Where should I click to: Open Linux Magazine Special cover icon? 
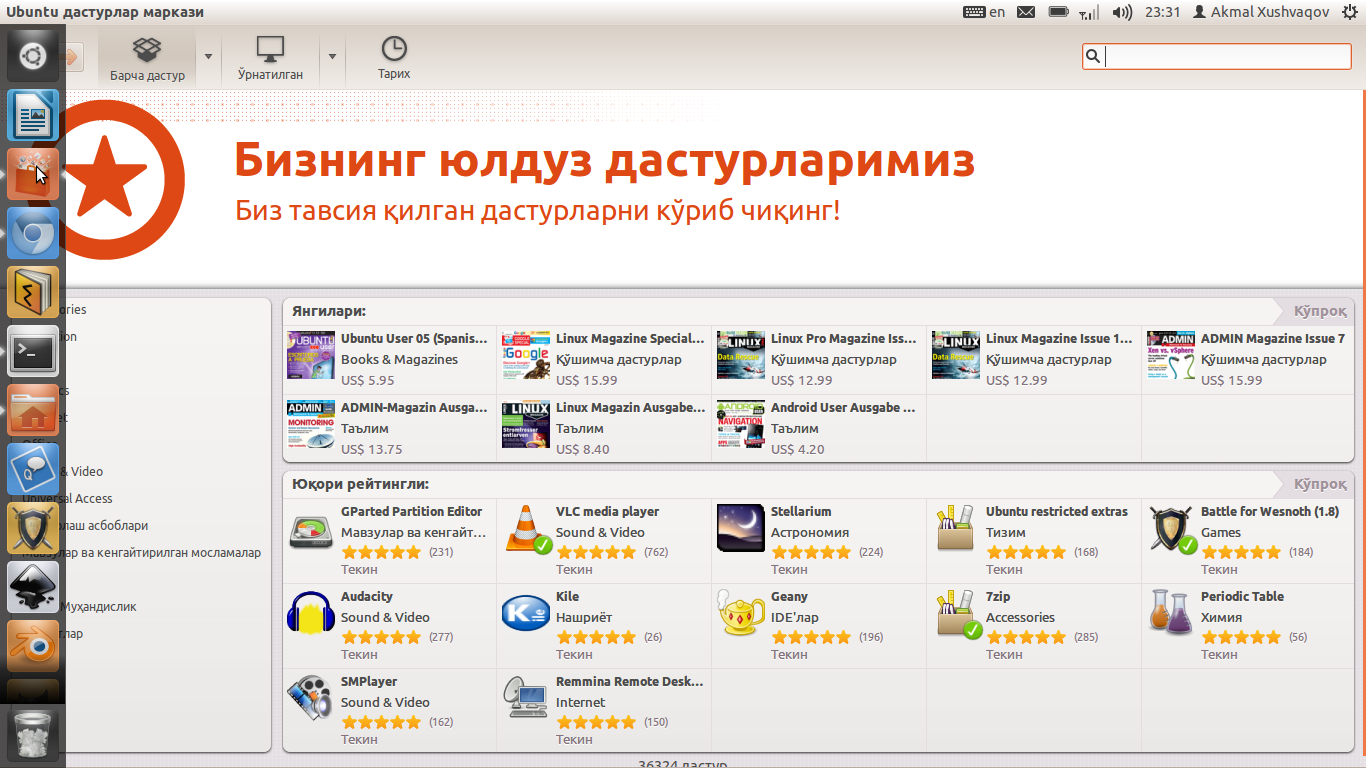coord(526,355)
